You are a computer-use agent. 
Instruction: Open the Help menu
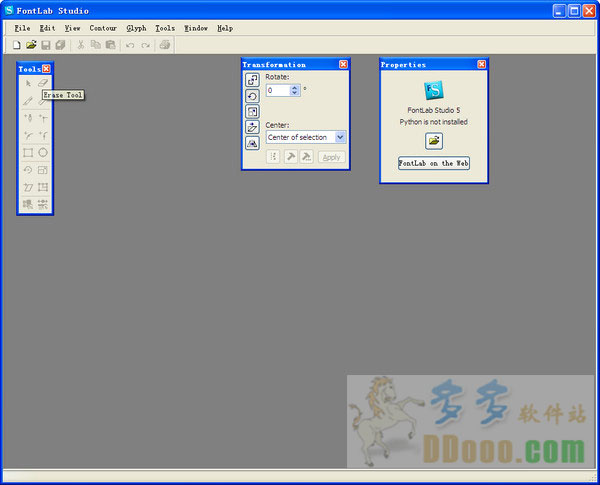(x=225, y=28)
